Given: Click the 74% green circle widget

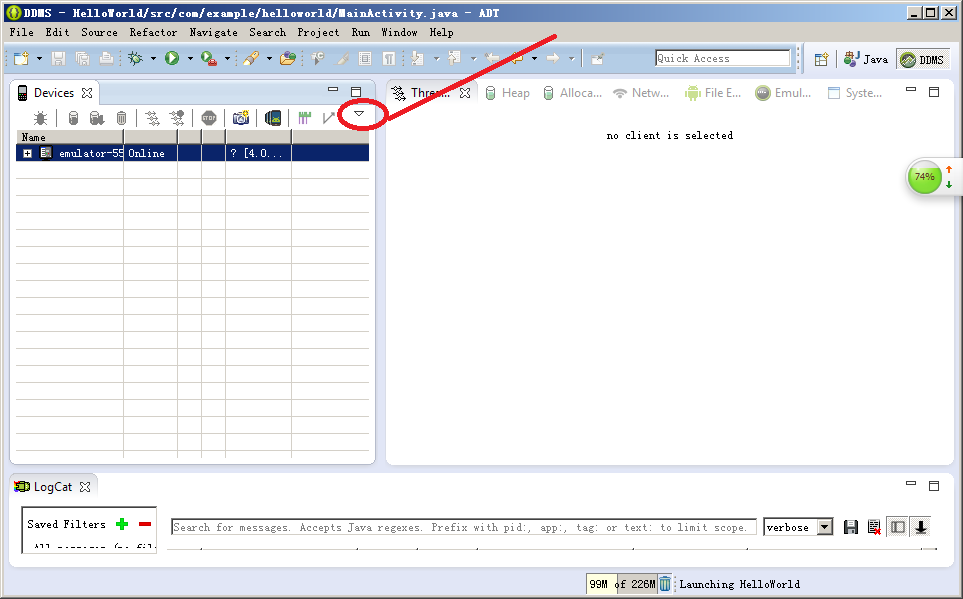Looking at the screenshot, I should [x=924, y=177].
